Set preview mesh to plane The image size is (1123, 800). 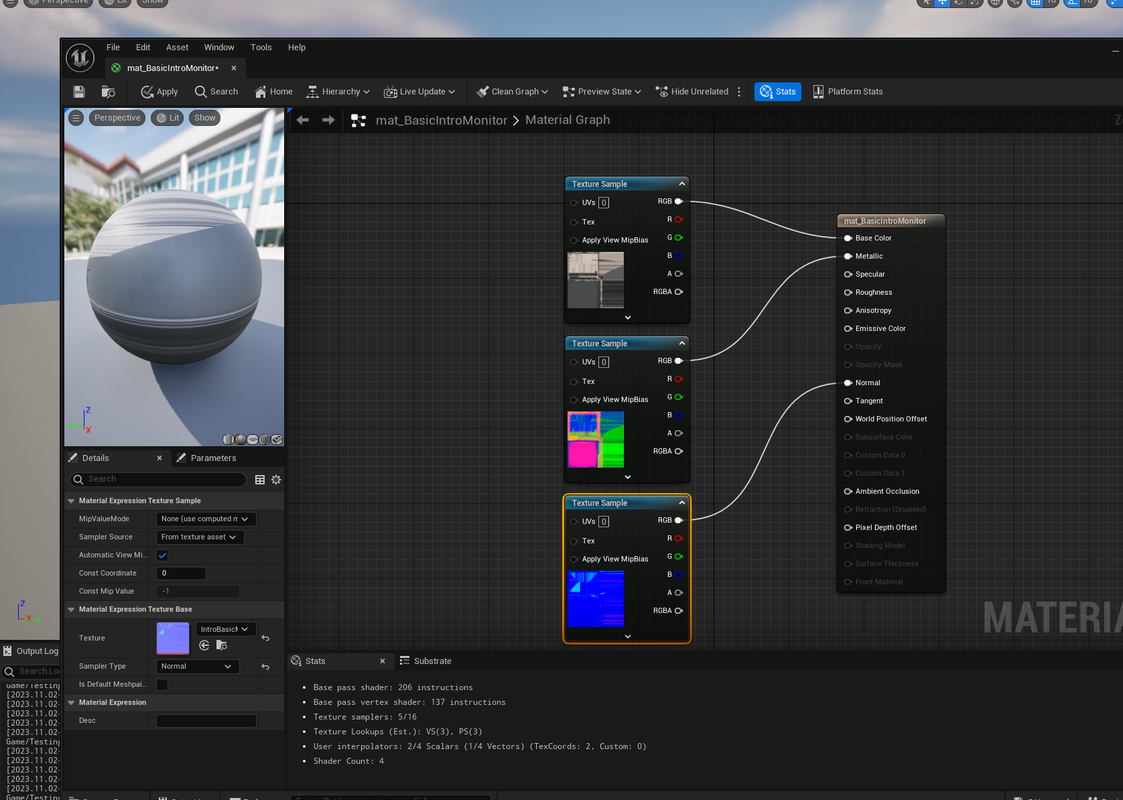point(253,439)
